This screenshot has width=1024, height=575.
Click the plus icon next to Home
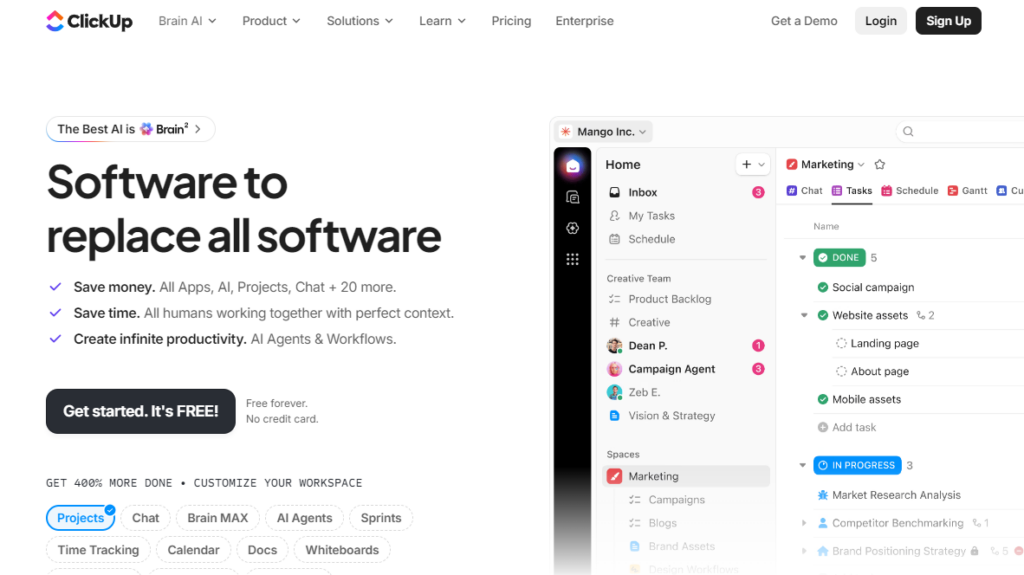pyautogui.click(x=746, y=165)
